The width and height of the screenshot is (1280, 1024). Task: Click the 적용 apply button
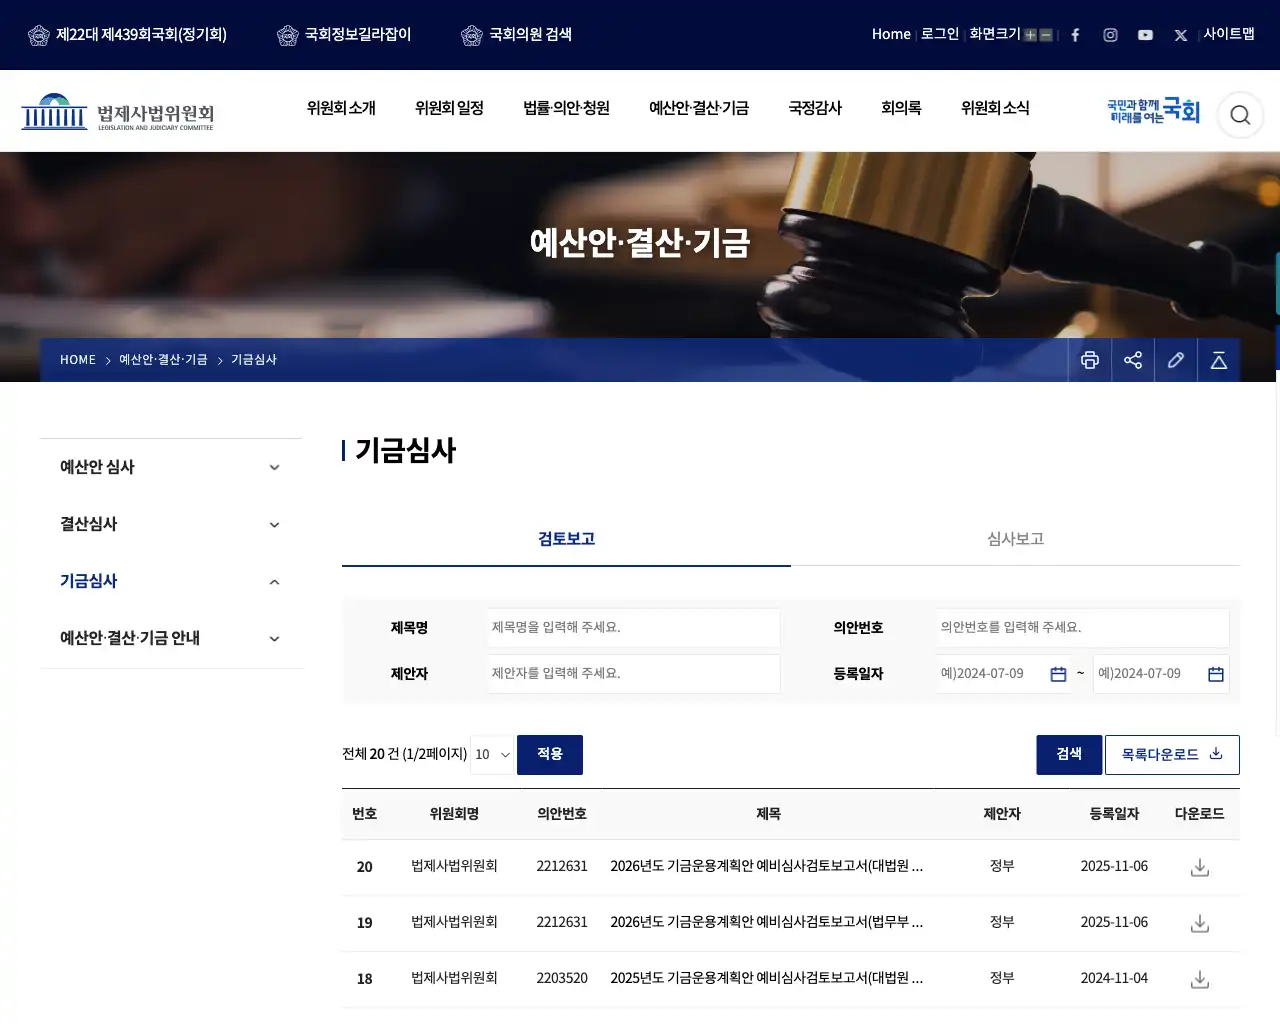550,755
